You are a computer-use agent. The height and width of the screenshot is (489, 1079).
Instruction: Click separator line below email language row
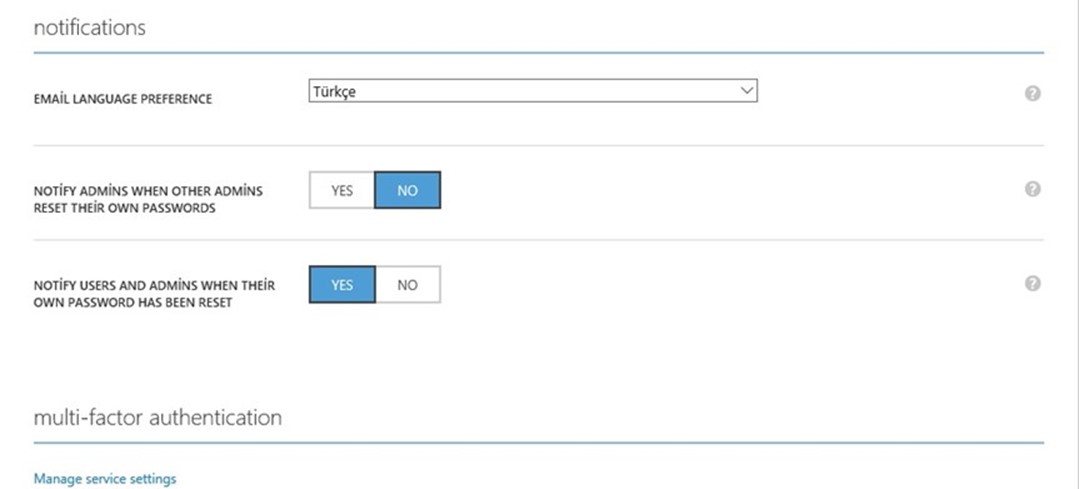click(539, 145)
